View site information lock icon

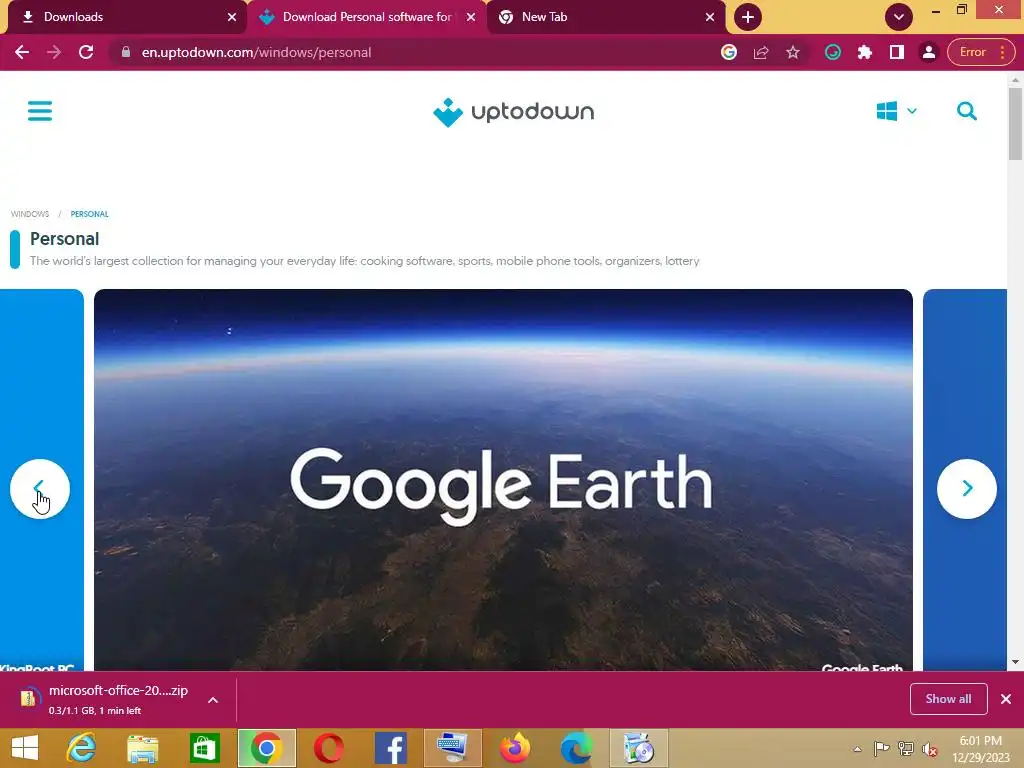click(126, 52)
